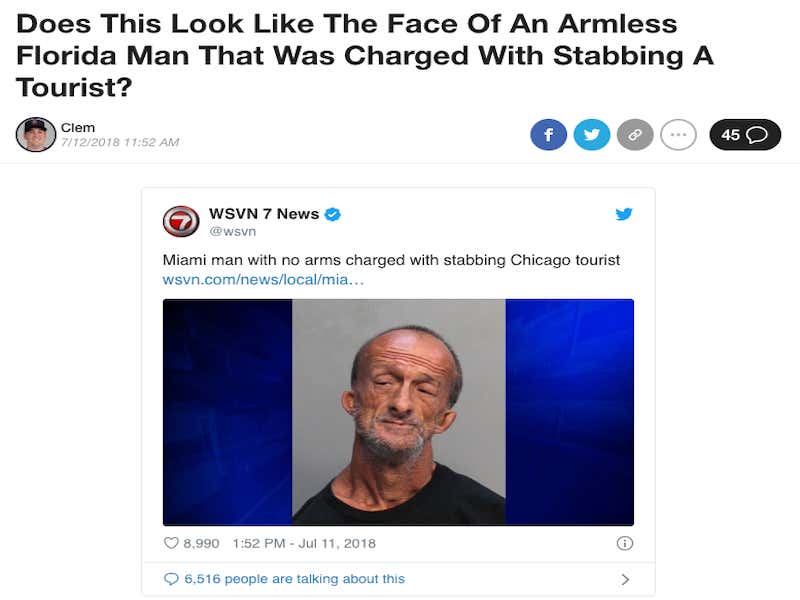Click author Clem's avatar photo

(x=36, y=135)
